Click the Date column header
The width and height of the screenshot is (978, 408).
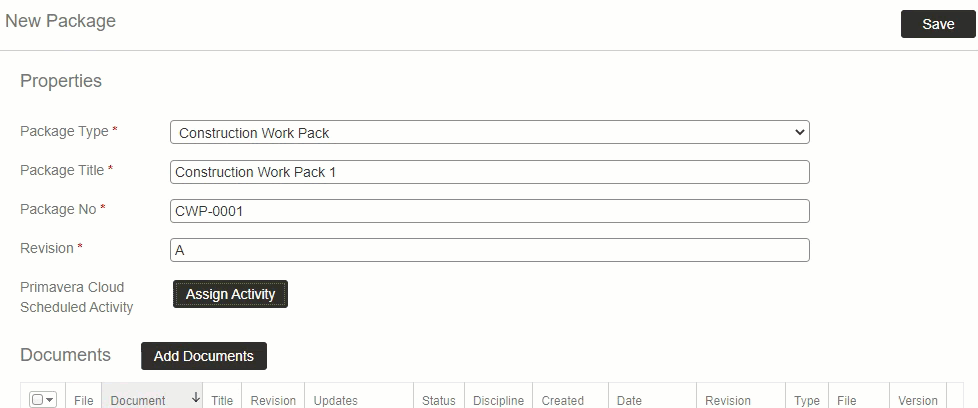(x=629, y=400)
